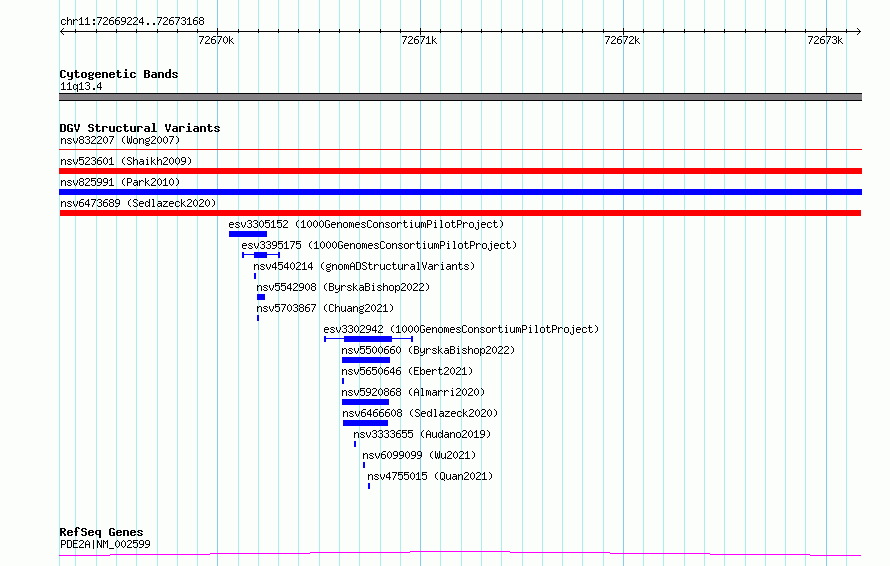
Task: Click the 72672k ruler tick label
Action: 622,40
